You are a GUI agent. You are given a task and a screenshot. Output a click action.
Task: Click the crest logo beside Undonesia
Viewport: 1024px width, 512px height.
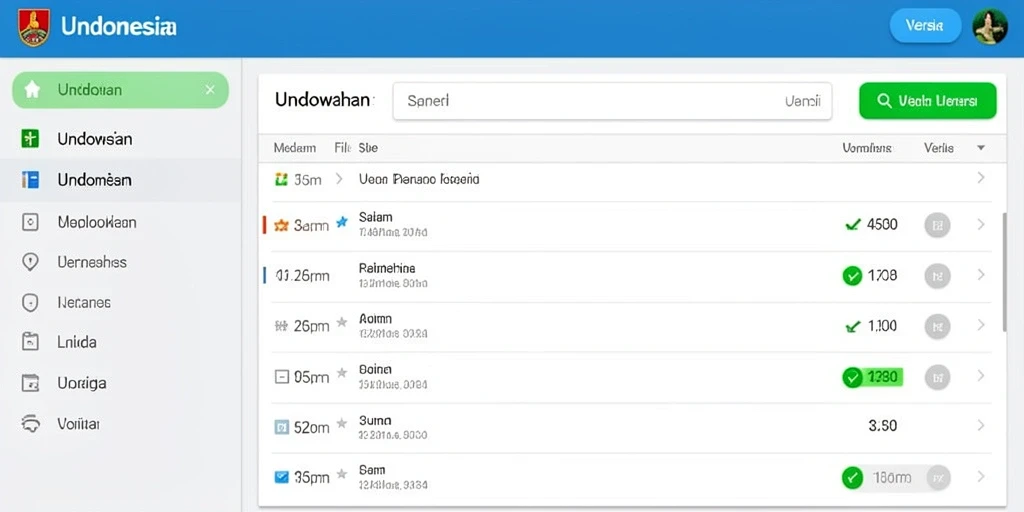click(34, 27)
